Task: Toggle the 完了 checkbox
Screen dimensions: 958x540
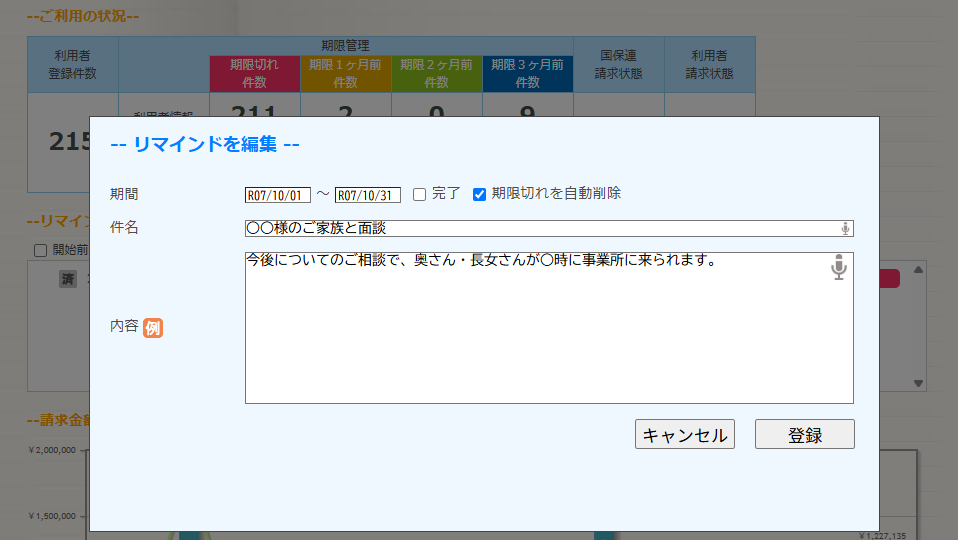Action: (x=420, y=194)
